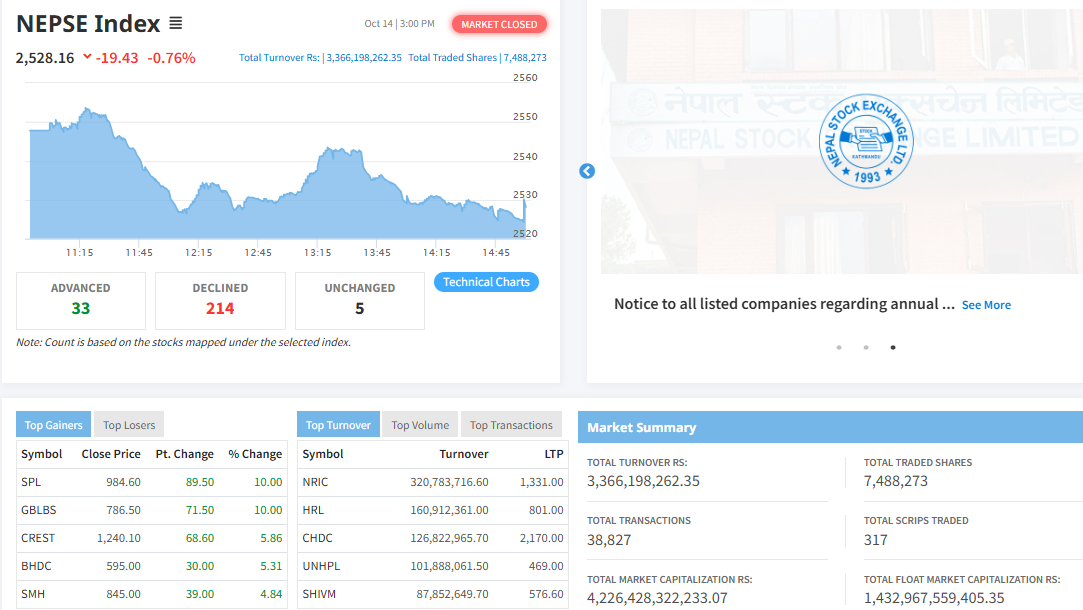Viewport: 1083px width, 610px height.
Task: Open NRIC in the turnover table
Action: tap(316, 482)
